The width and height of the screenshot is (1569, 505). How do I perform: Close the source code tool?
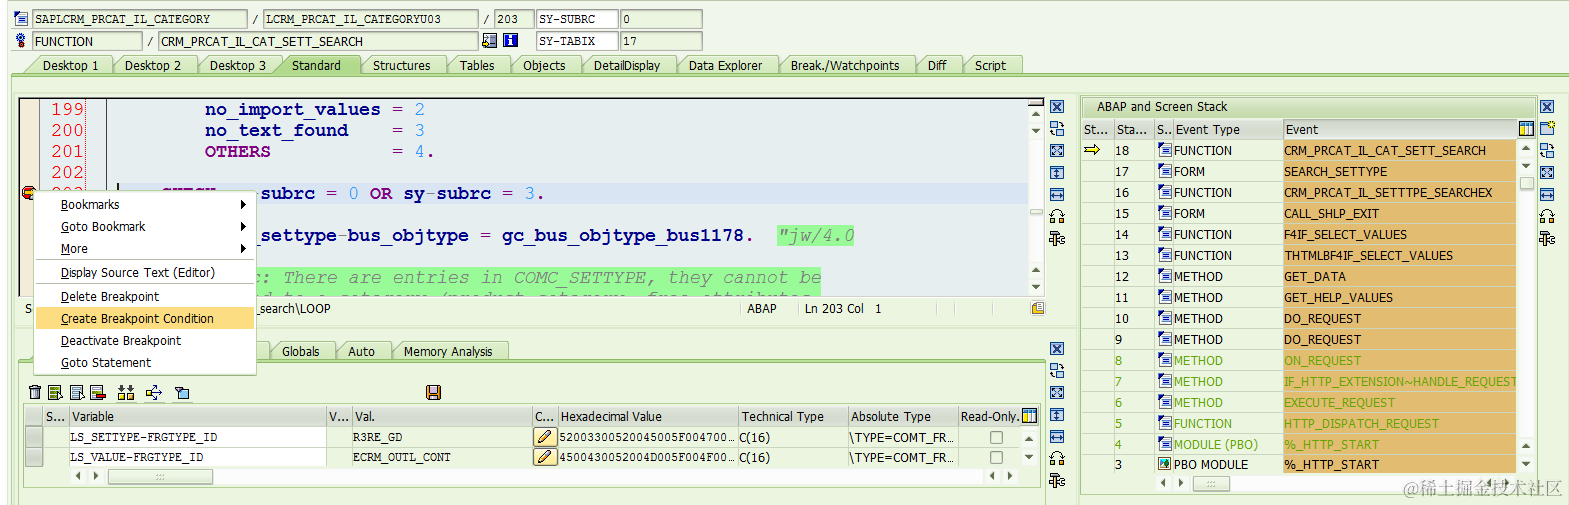click(x=1057, y=107)
